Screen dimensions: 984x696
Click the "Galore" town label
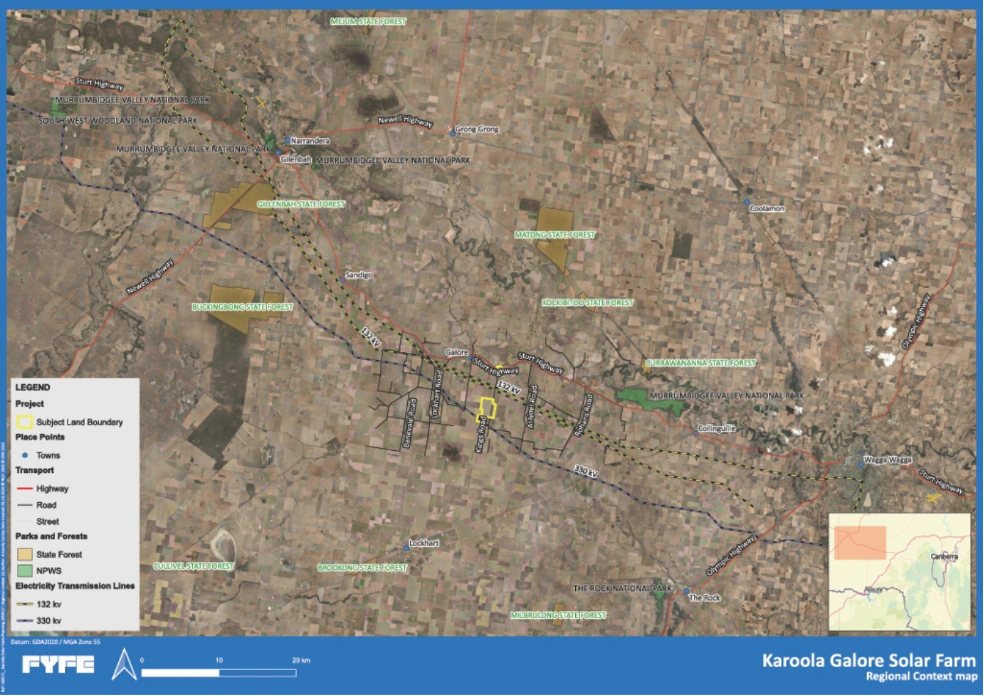(x=457, y=353)
